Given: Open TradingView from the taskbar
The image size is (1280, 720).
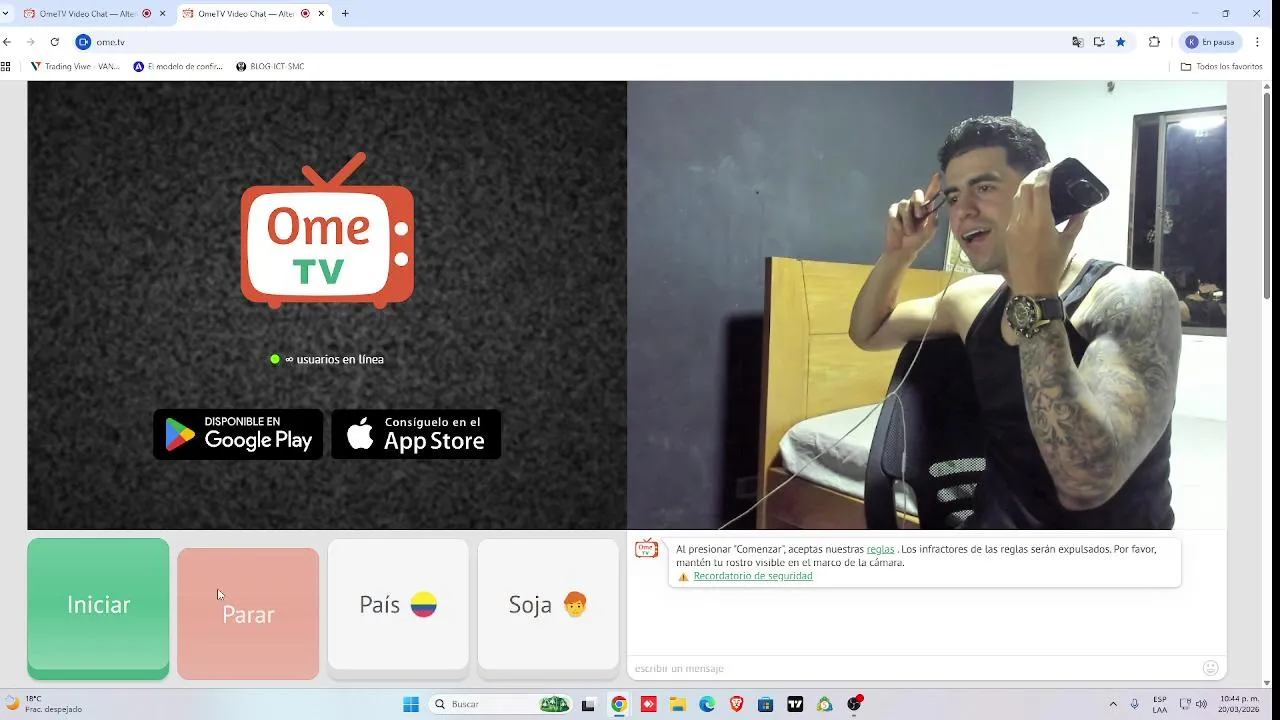Looking at the screenshot, I should (x=795, y=704).
